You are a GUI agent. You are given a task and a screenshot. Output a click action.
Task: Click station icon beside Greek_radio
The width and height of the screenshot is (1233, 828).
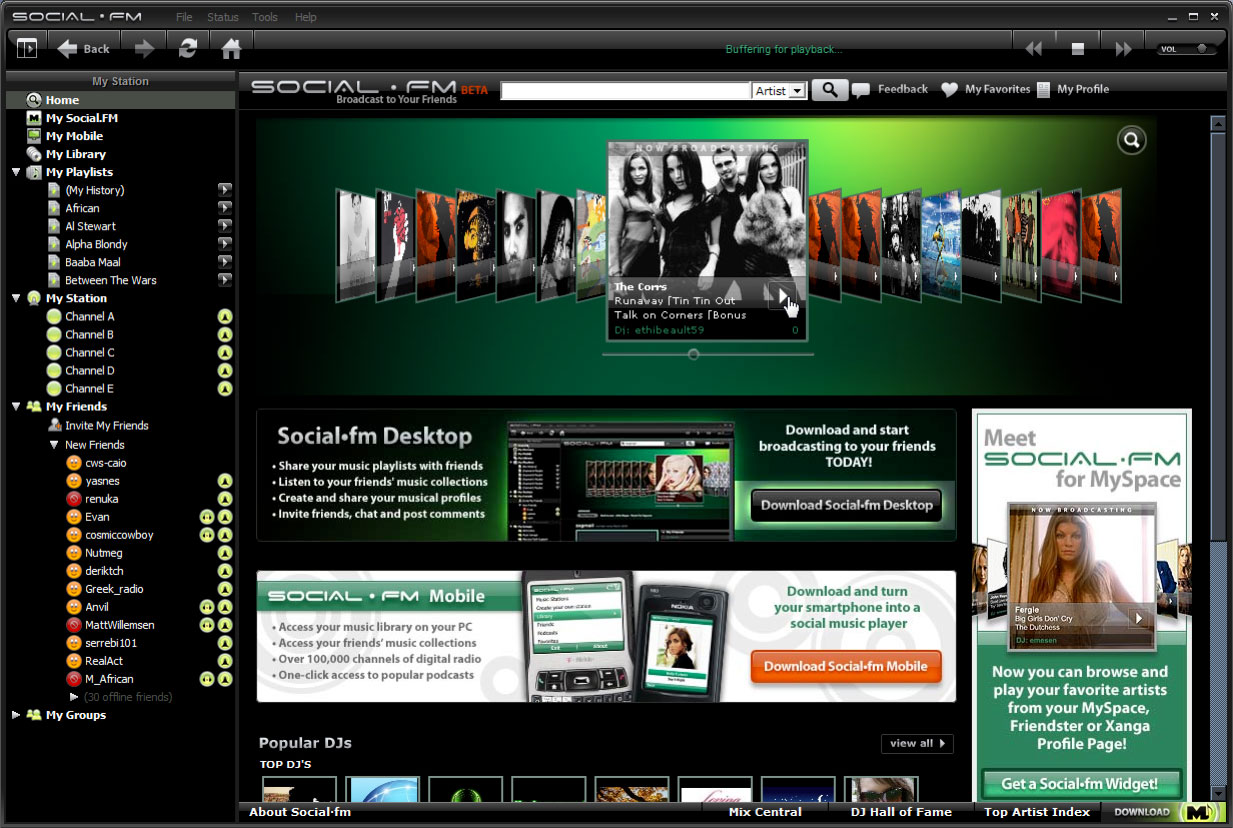tap(225, 589)
